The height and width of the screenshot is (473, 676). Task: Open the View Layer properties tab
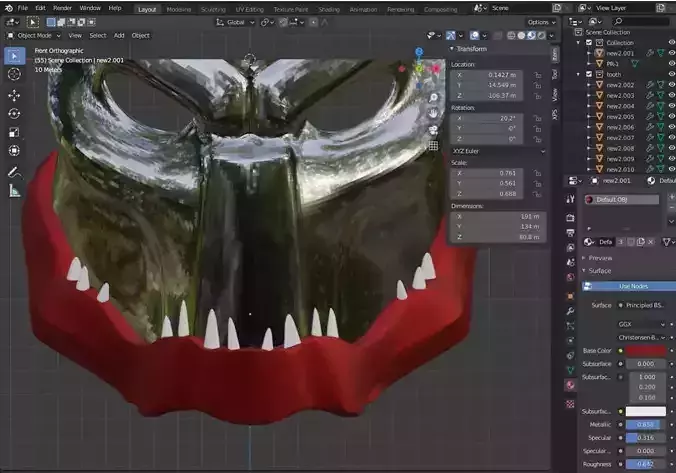(570, 247)
